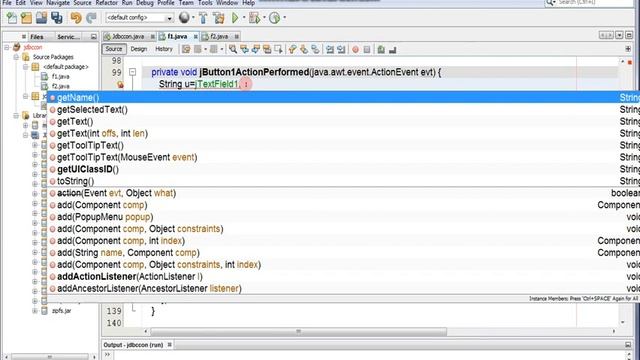Click the Save All toolbar icon
640x360 pixels.
tap(57, 18)
